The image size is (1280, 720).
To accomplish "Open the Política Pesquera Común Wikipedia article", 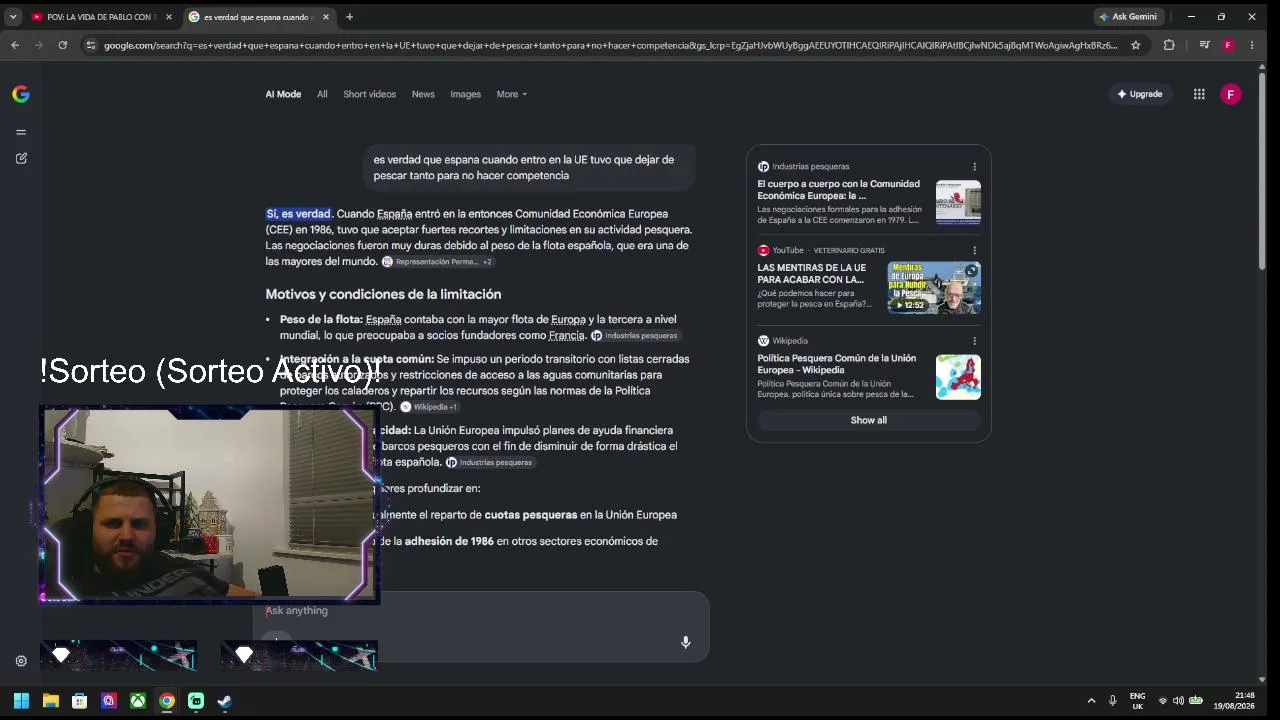I will (837, 364).
